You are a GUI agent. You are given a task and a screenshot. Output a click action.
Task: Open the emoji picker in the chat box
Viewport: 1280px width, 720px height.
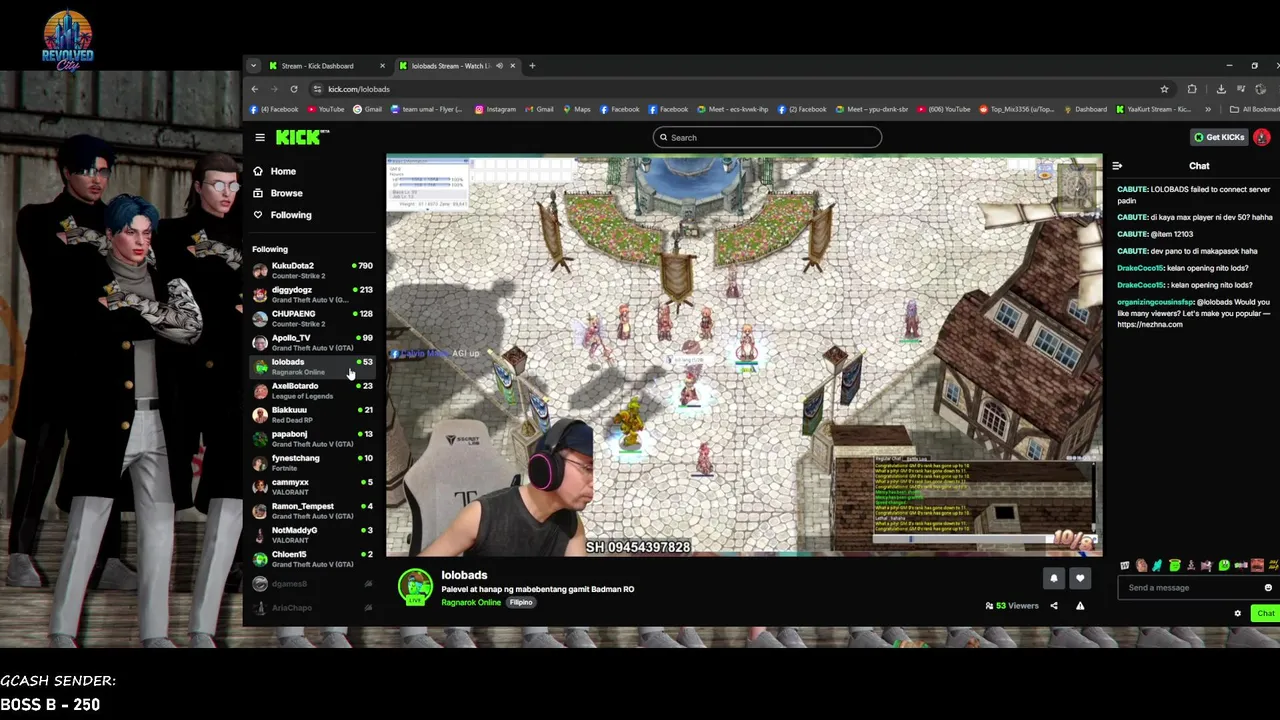[1268, 588]
